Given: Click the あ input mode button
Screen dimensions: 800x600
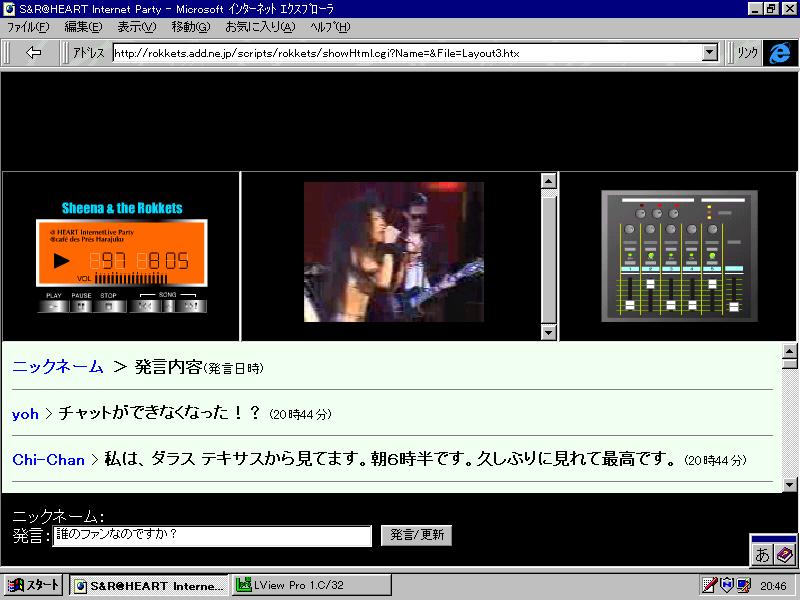Looking at the screenshot, I should click(763, 554).
